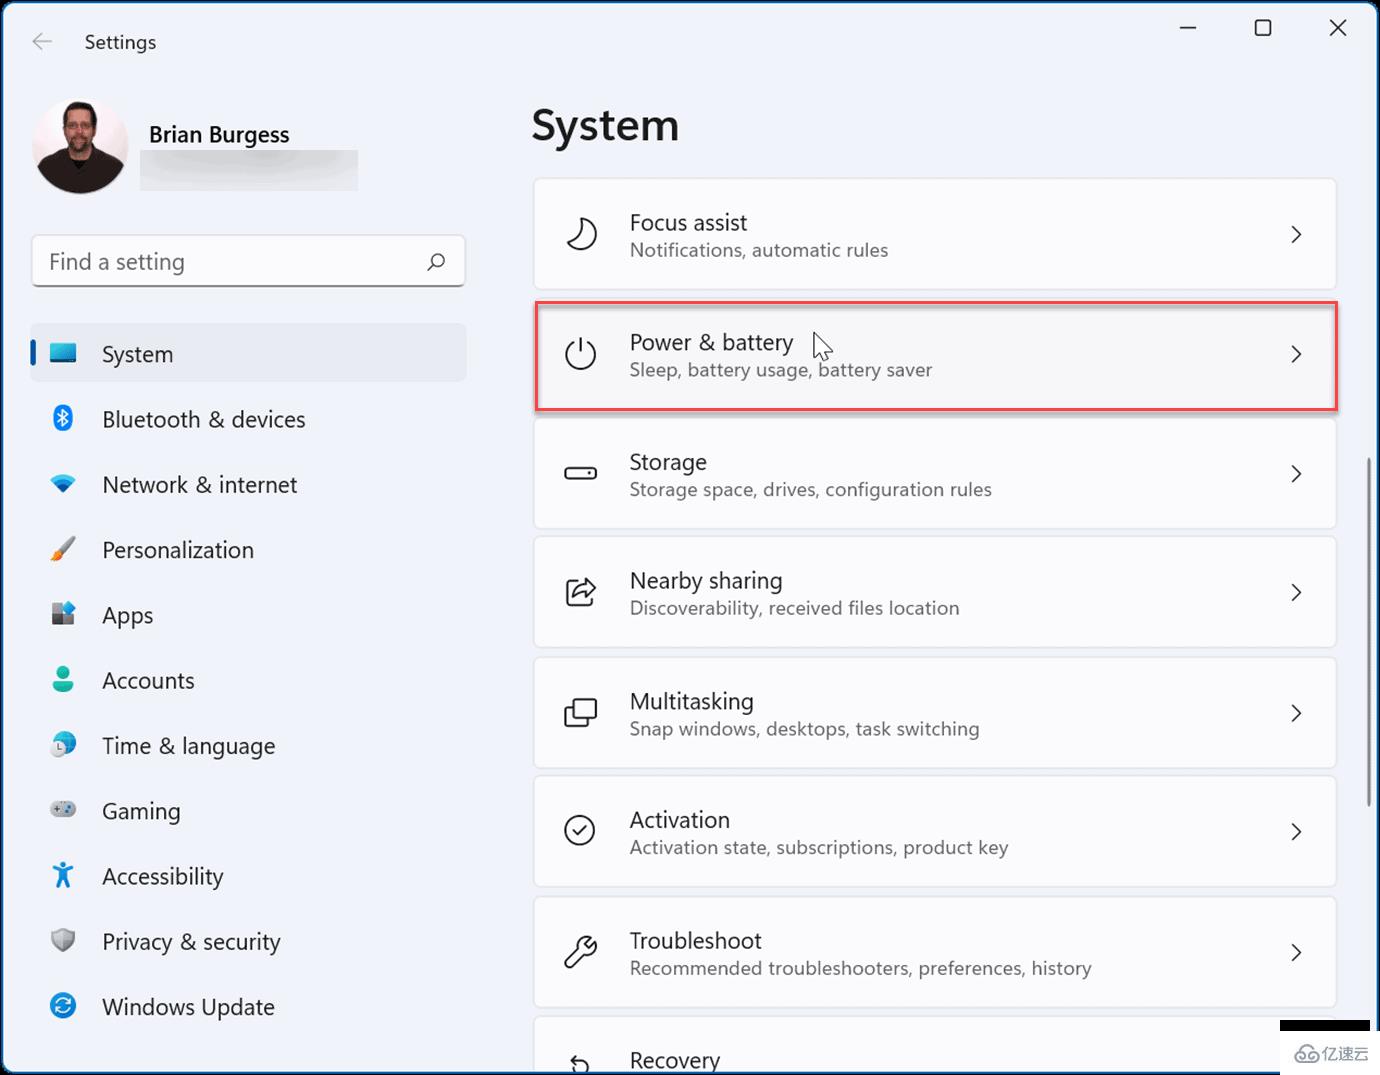Expand Power & battery chevron arrow
The width and height of the screenshot is (1380, 1075).
[x=1296, y=354]
